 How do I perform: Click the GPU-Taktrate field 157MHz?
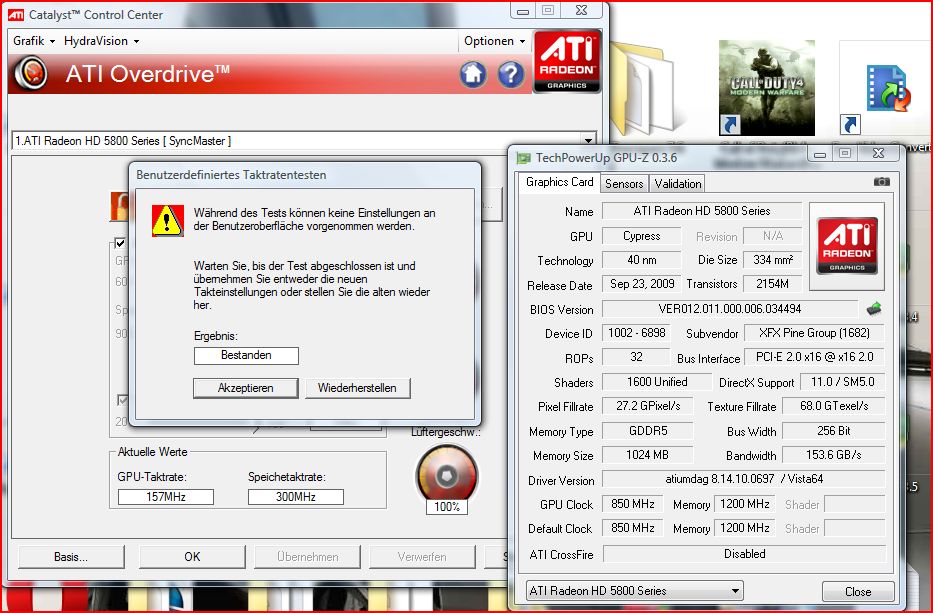pos(166,497)
